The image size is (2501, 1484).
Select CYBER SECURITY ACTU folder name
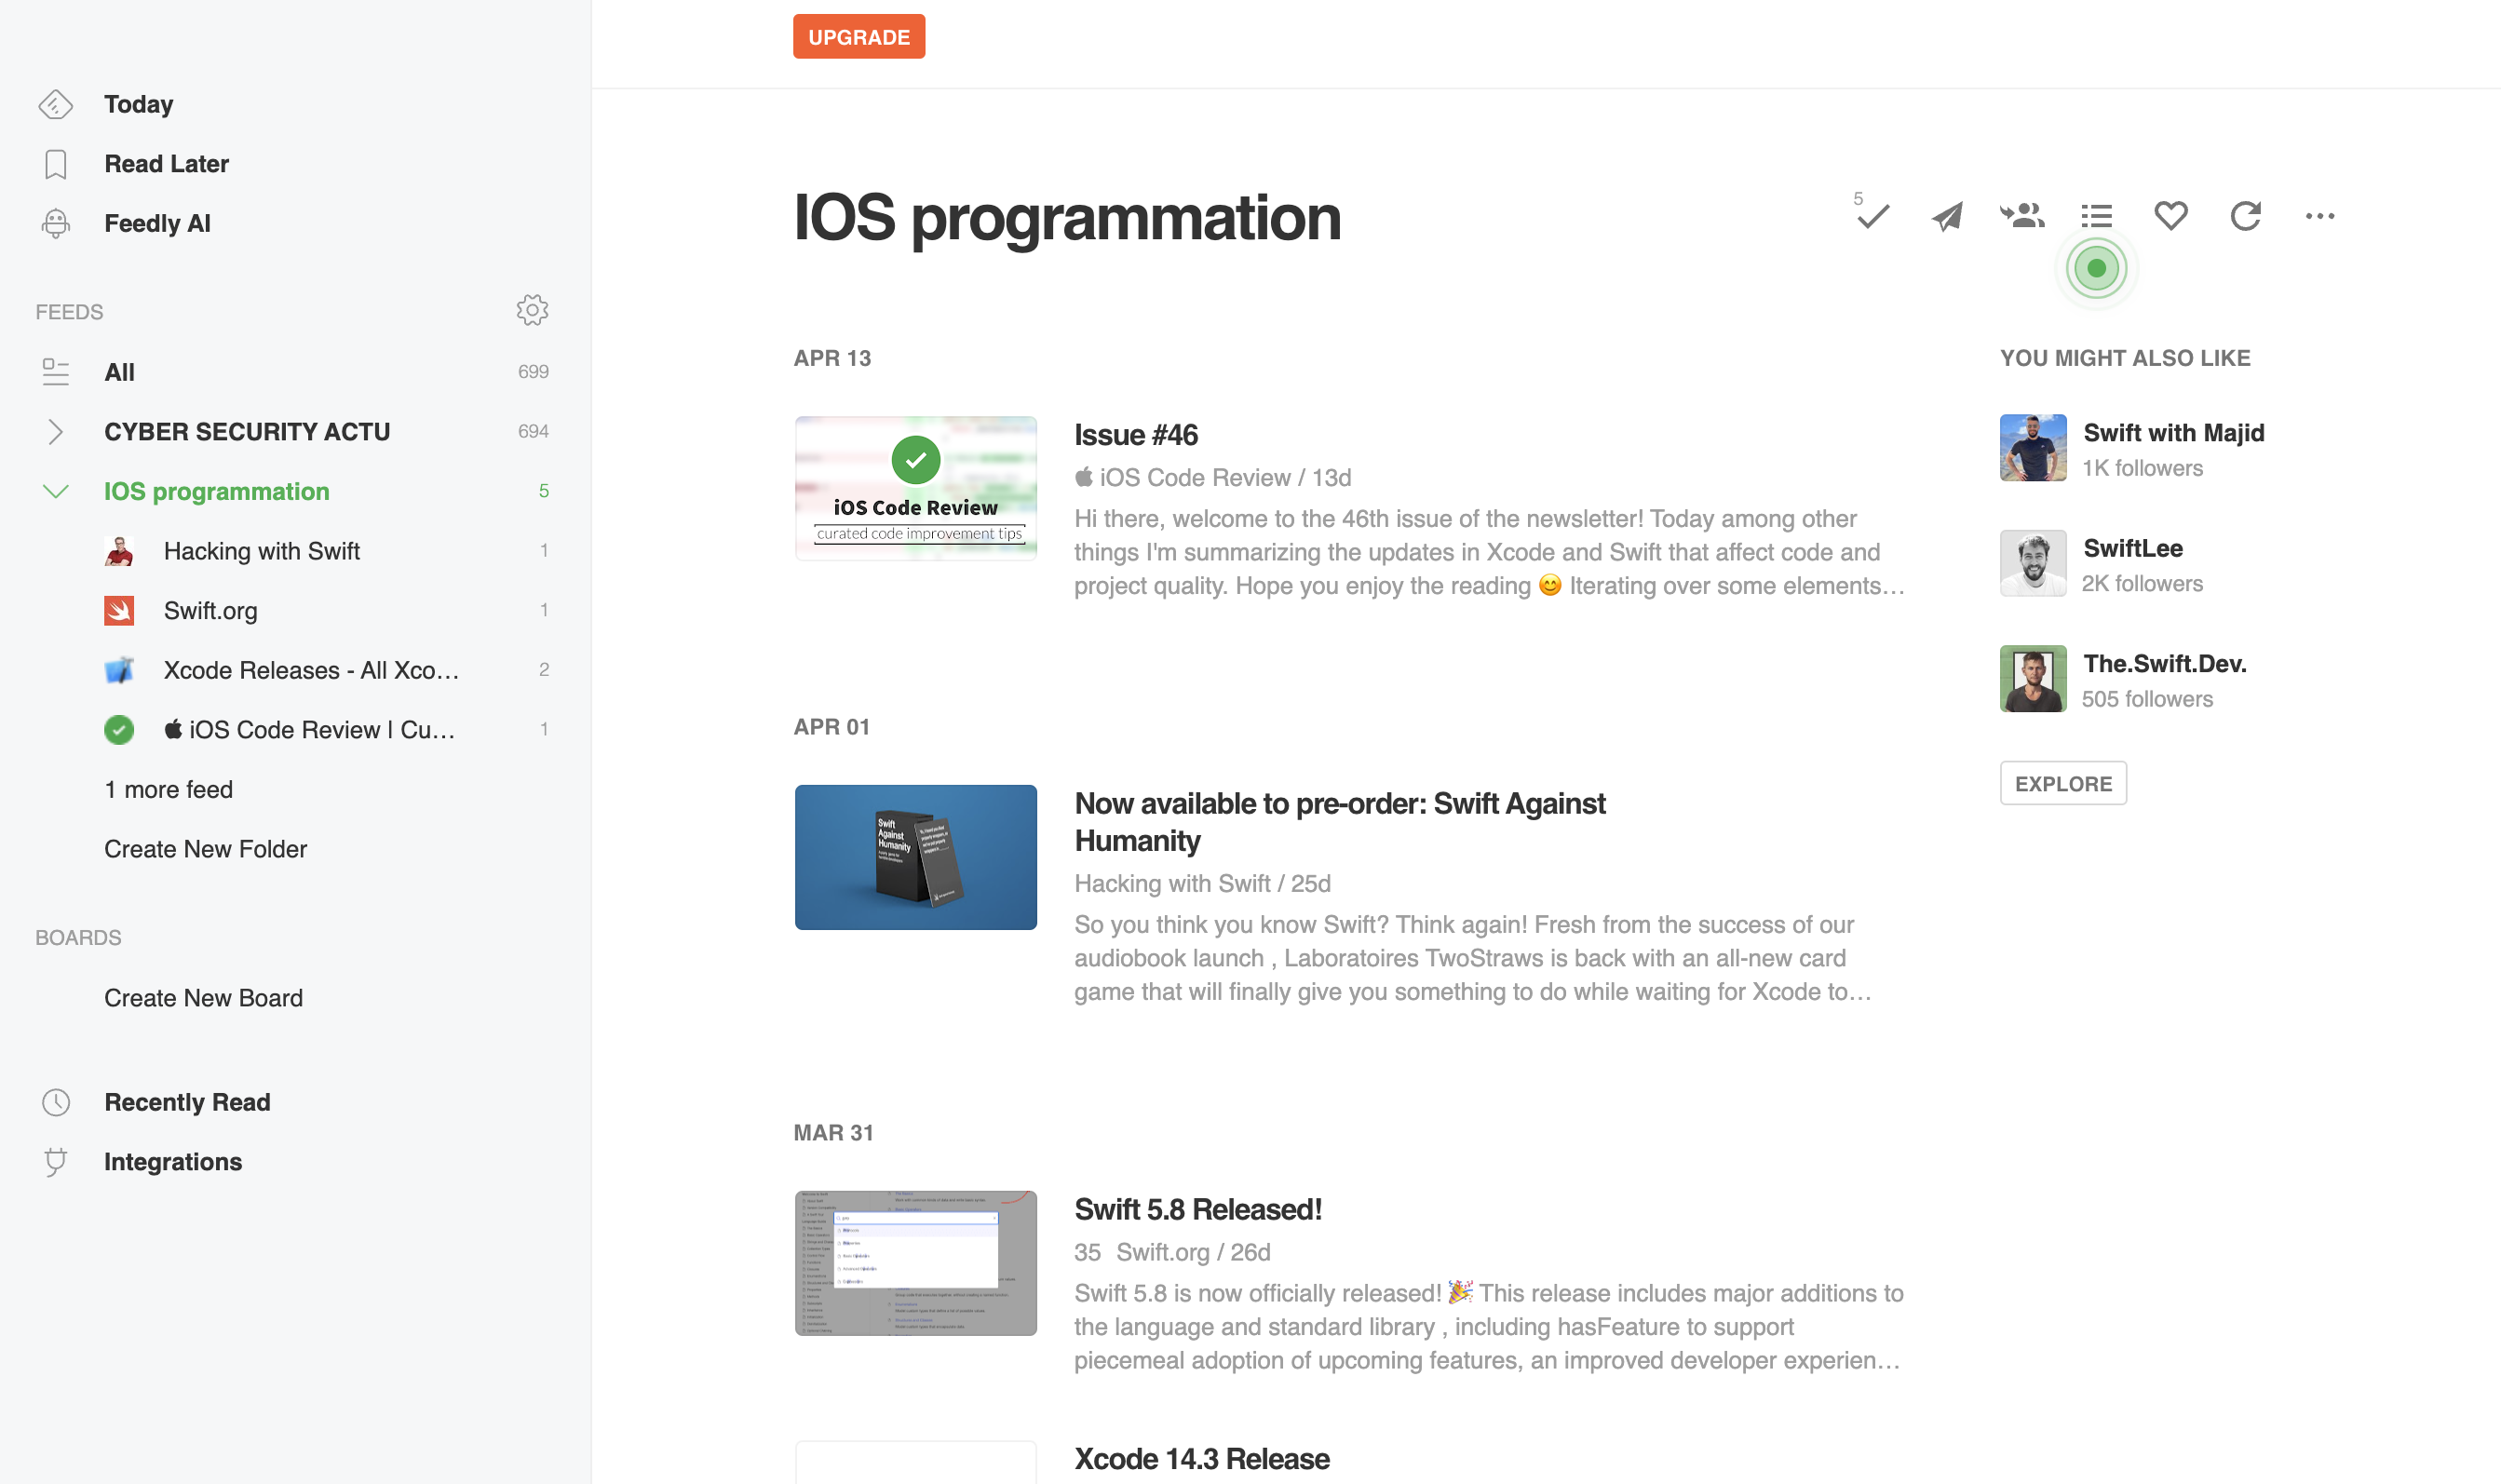point(247,432)
